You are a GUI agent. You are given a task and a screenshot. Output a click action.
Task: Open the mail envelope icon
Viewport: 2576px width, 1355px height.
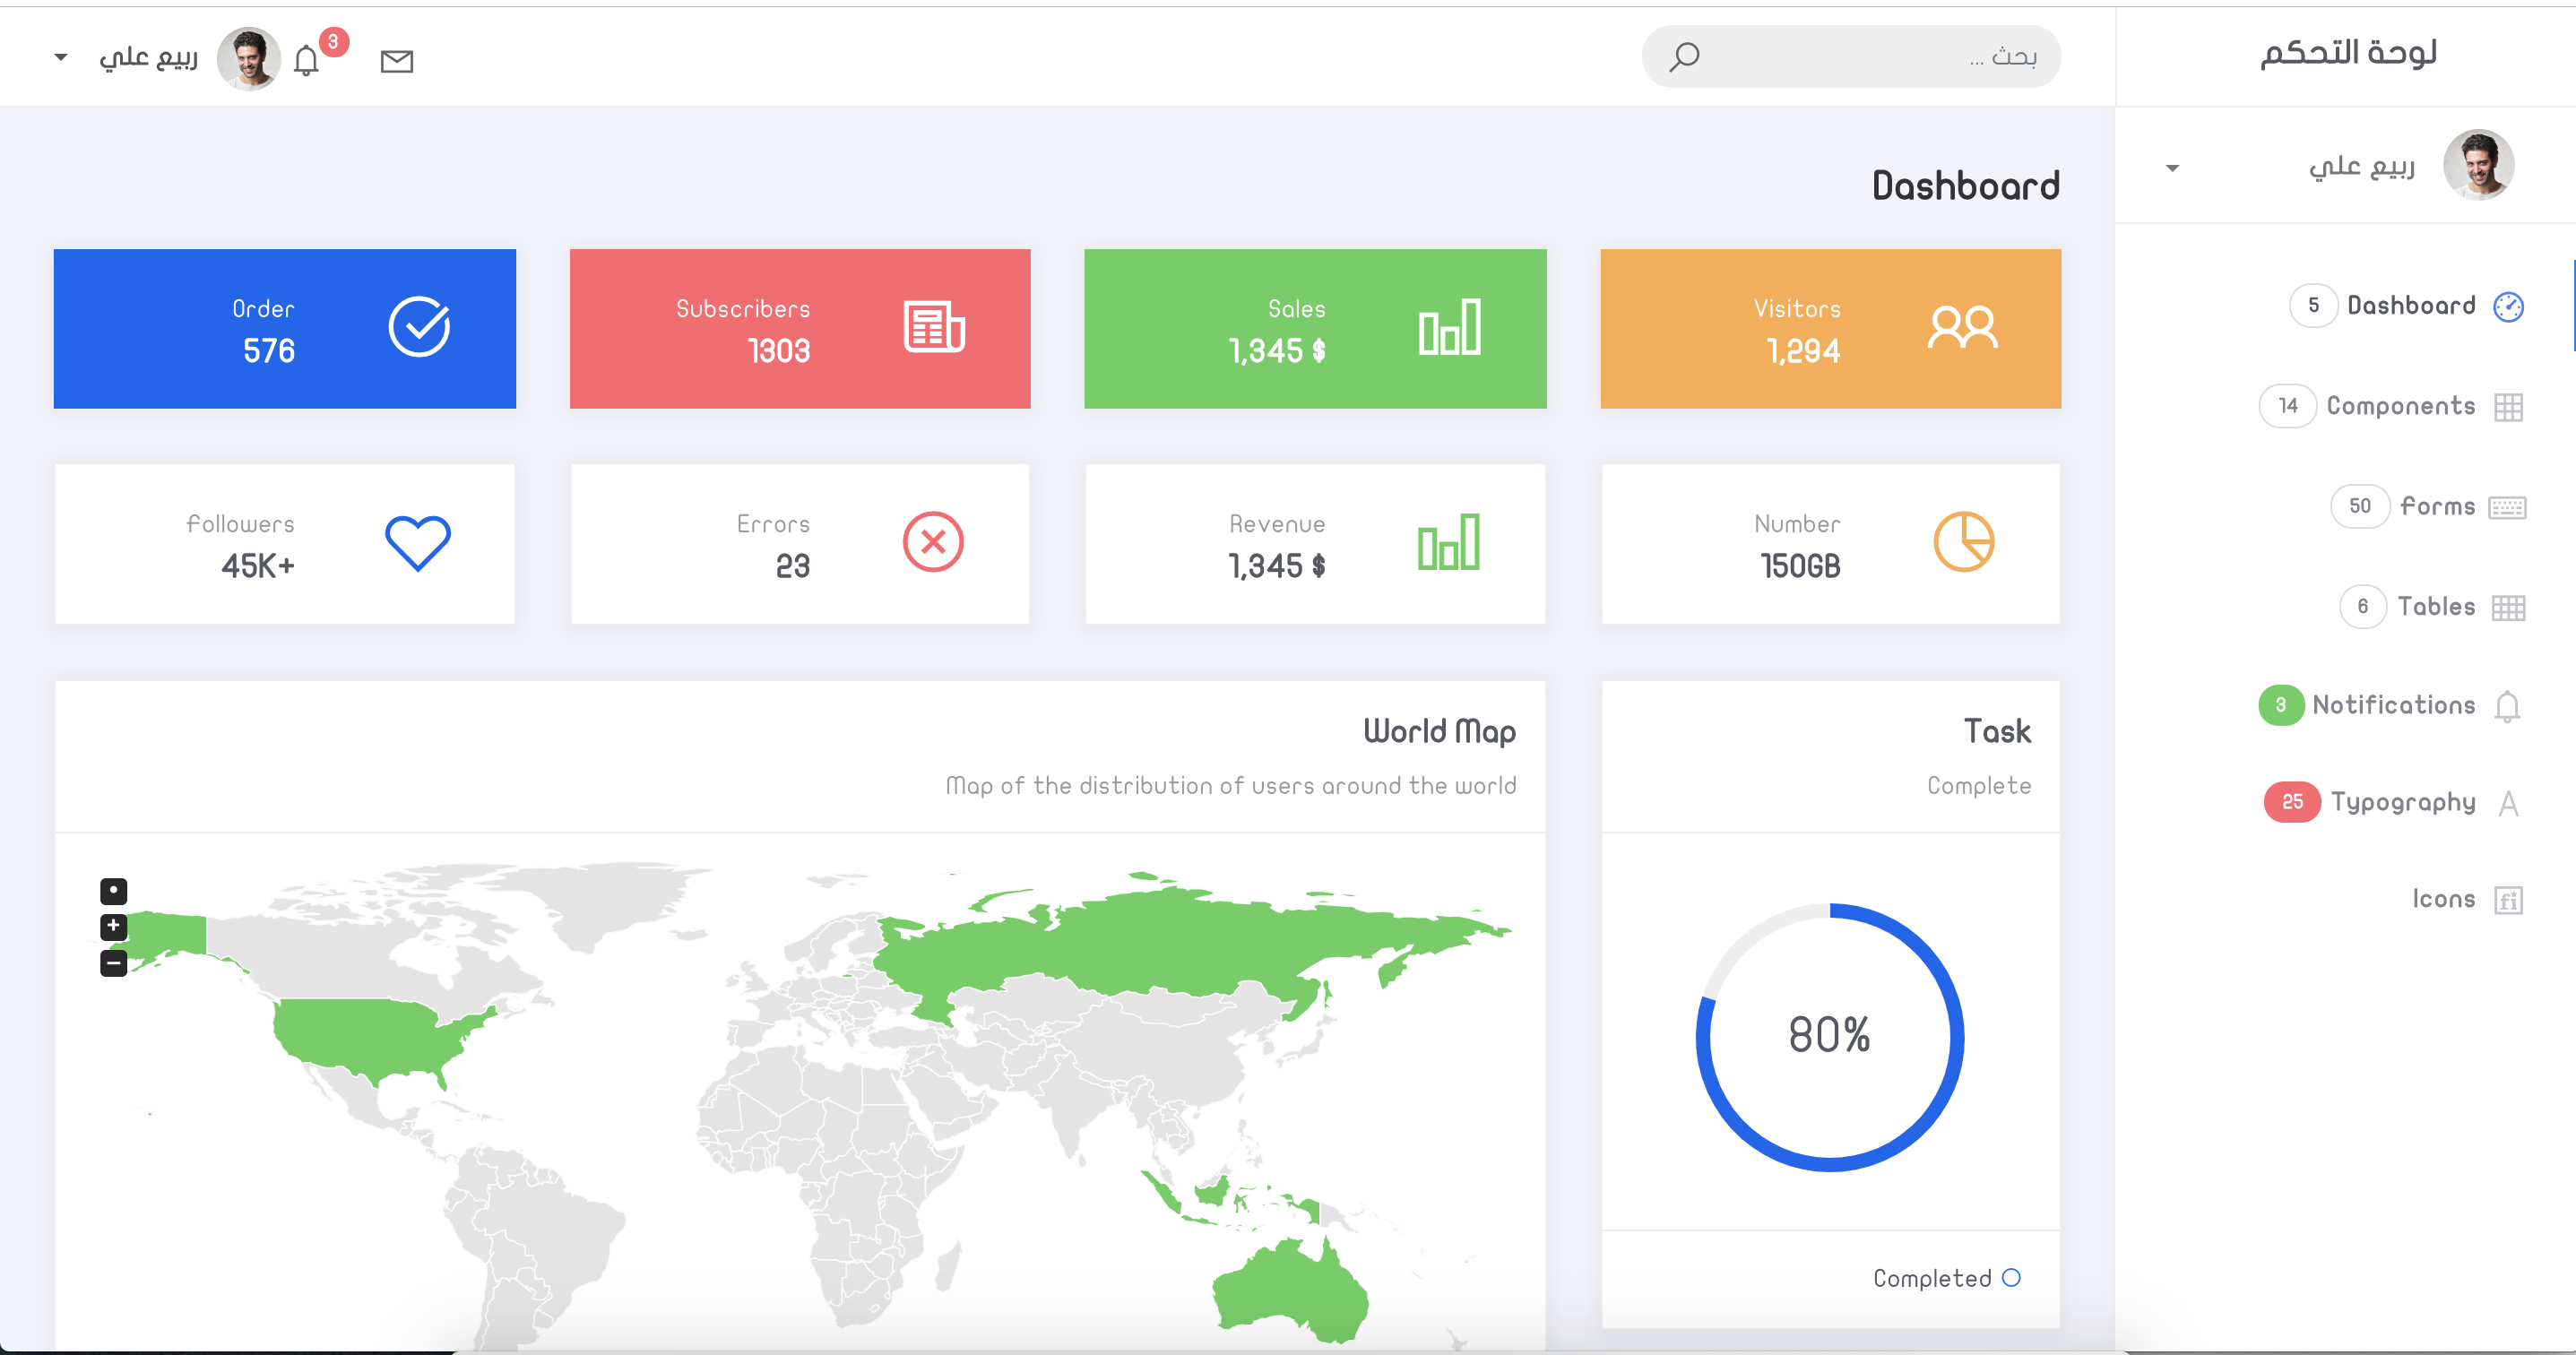point(397,61)
